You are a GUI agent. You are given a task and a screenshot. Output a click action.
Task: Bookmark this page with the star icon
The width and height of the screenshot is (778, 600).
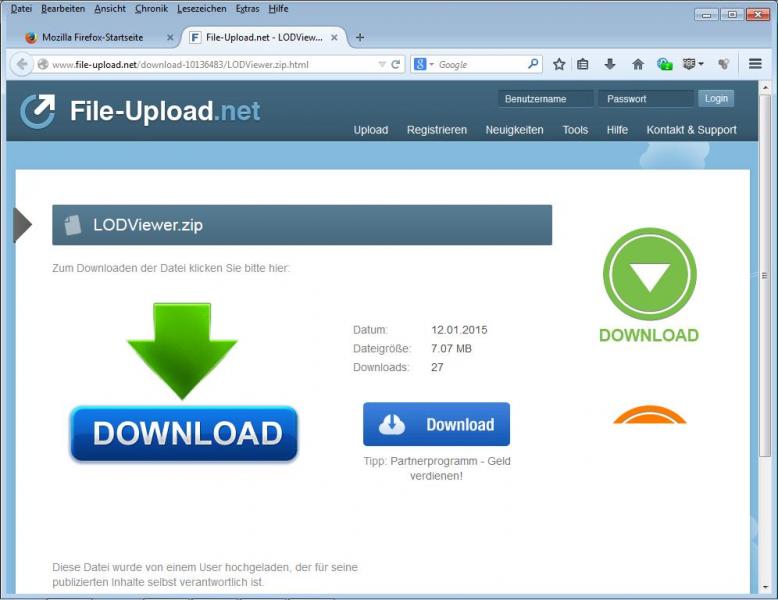[559, 64]
